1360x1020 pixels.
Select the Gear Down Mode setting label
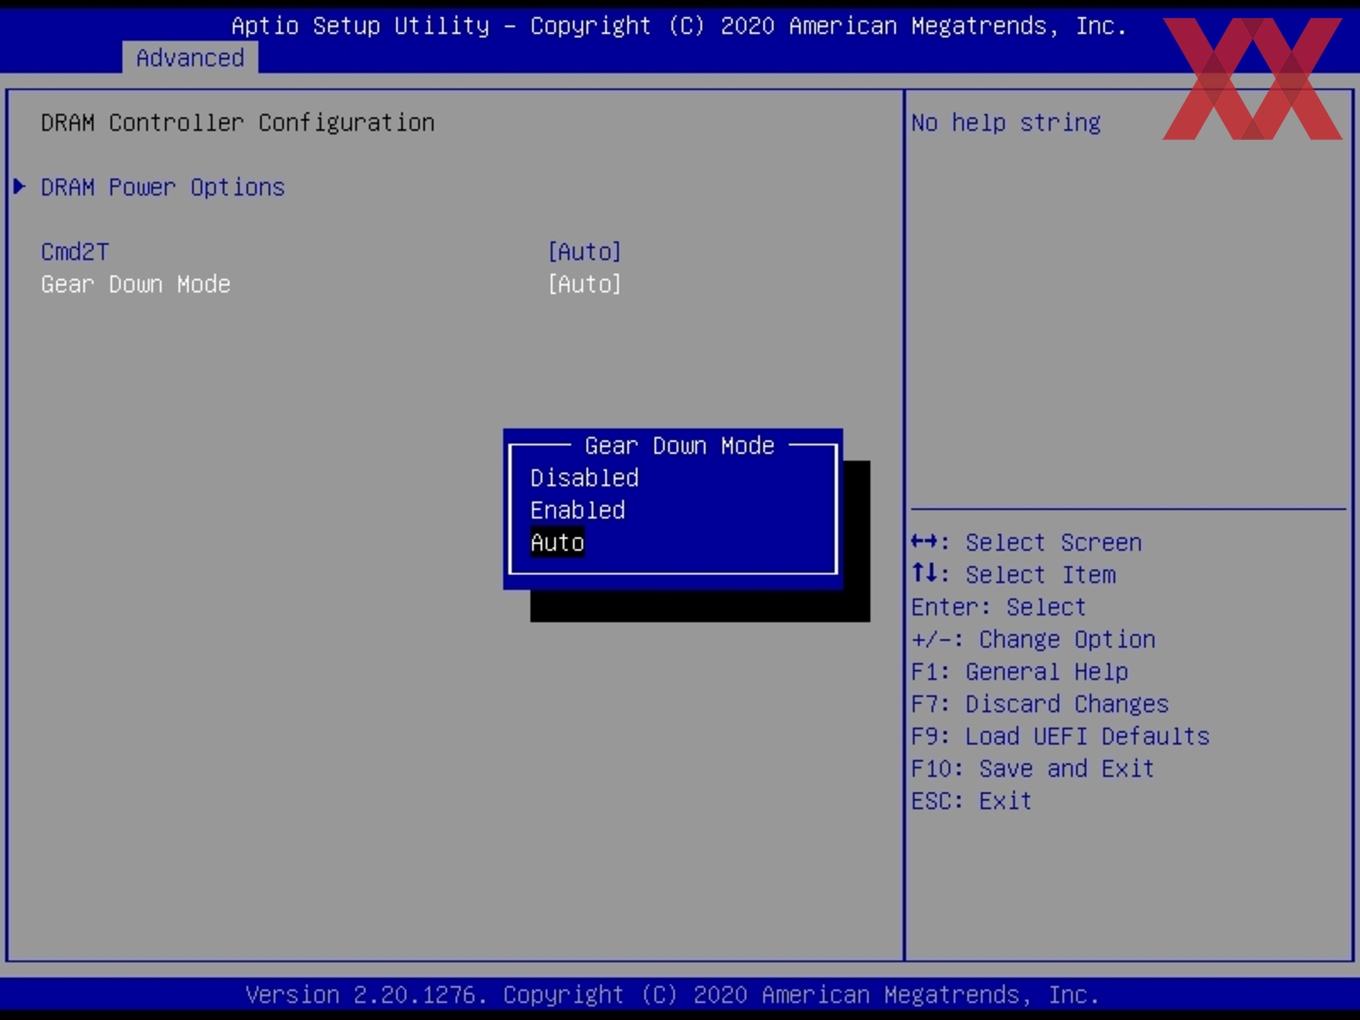pyautogui.click(x=135, y=284)
